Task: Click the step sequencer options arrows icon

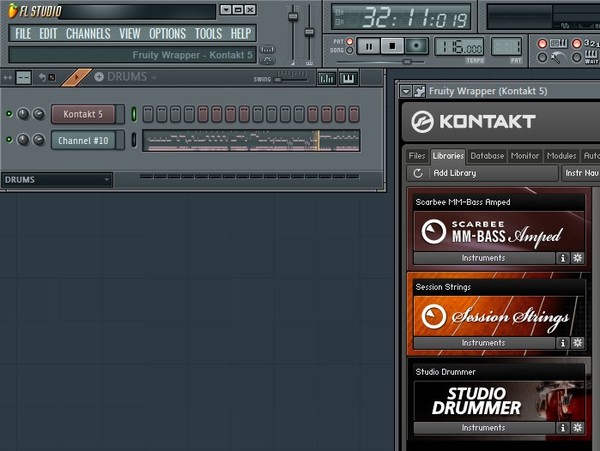Action: [x=7, y=78]
